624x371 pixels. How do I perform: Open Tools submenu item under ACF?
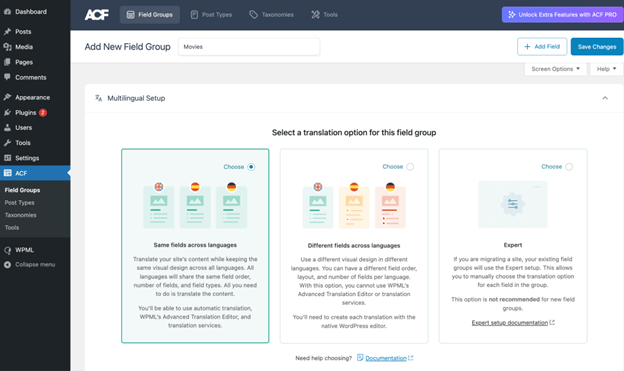(x=12, y=227)
